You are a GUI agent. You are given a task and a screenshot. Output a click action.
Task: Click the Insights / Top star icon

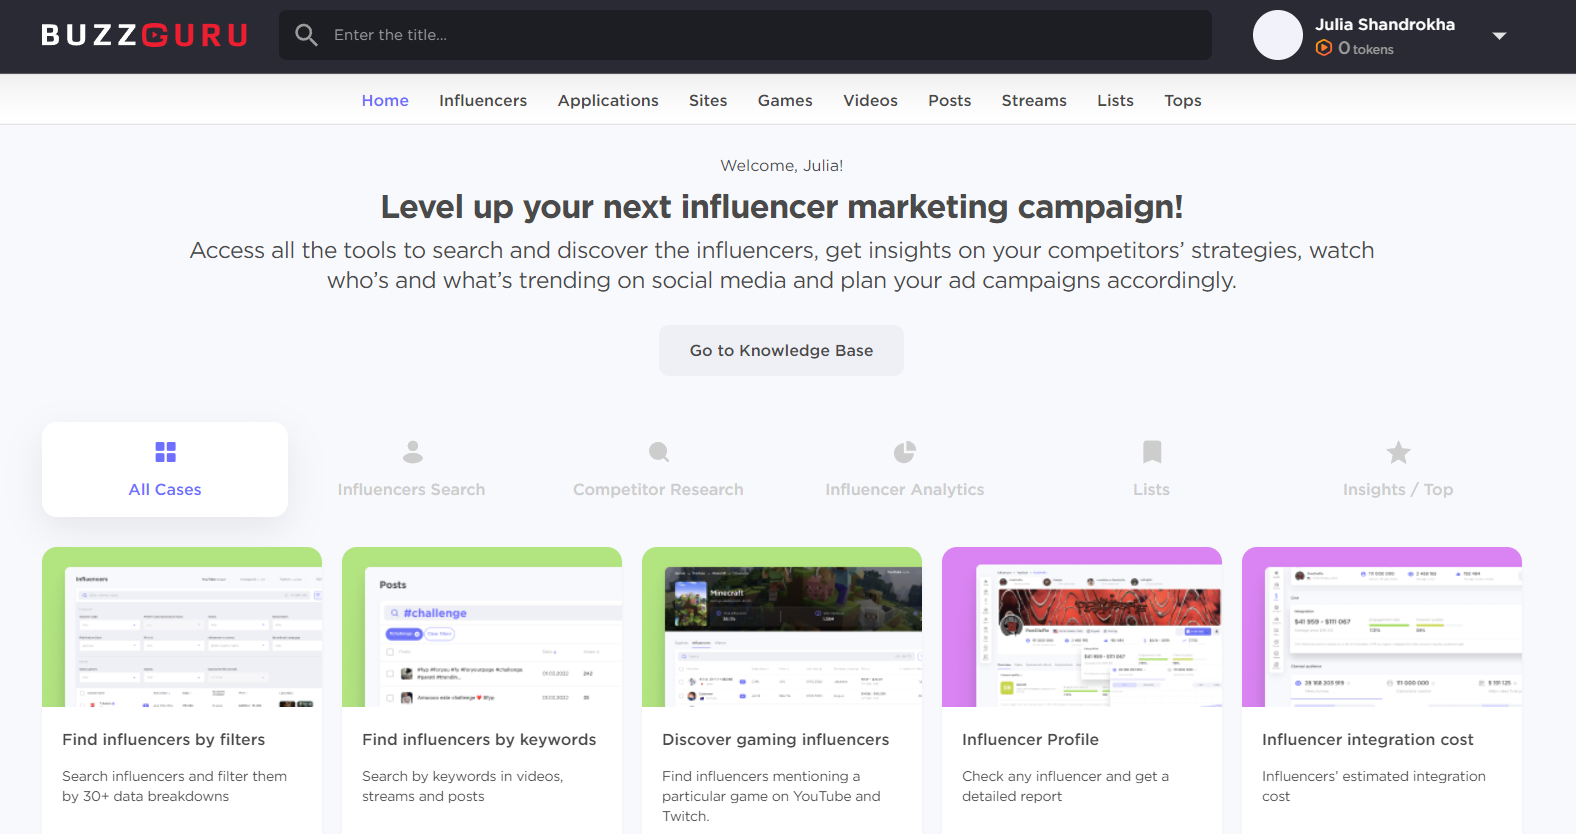pos(1398,452)
